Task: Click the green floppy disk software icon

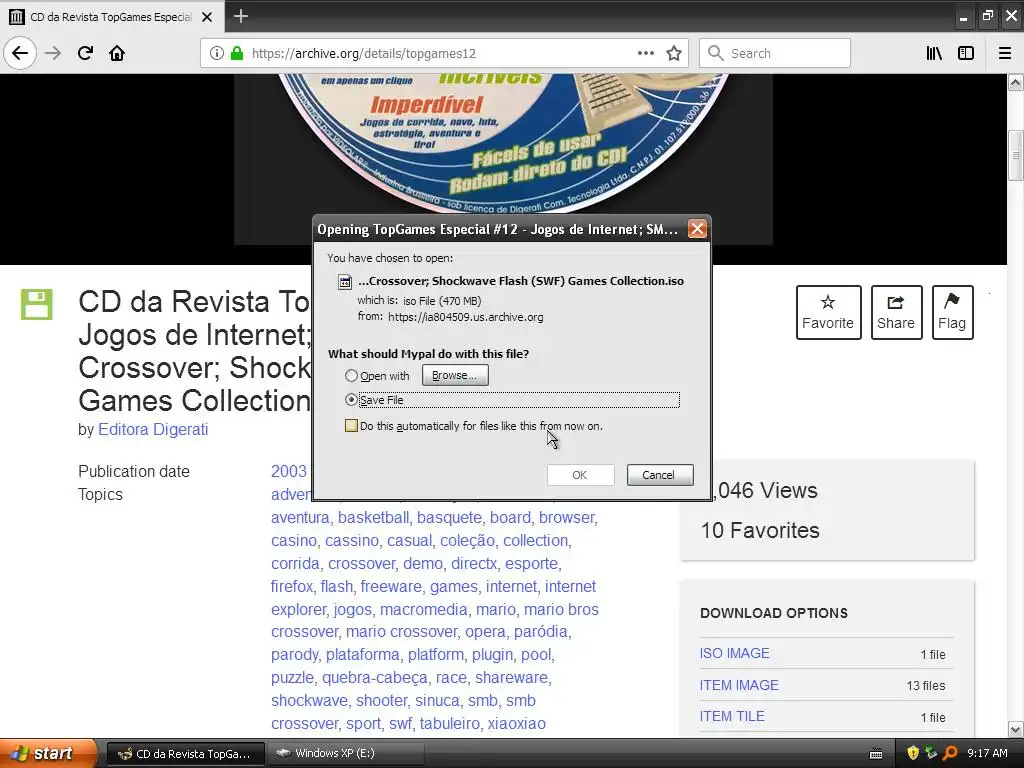Action: 37,304
